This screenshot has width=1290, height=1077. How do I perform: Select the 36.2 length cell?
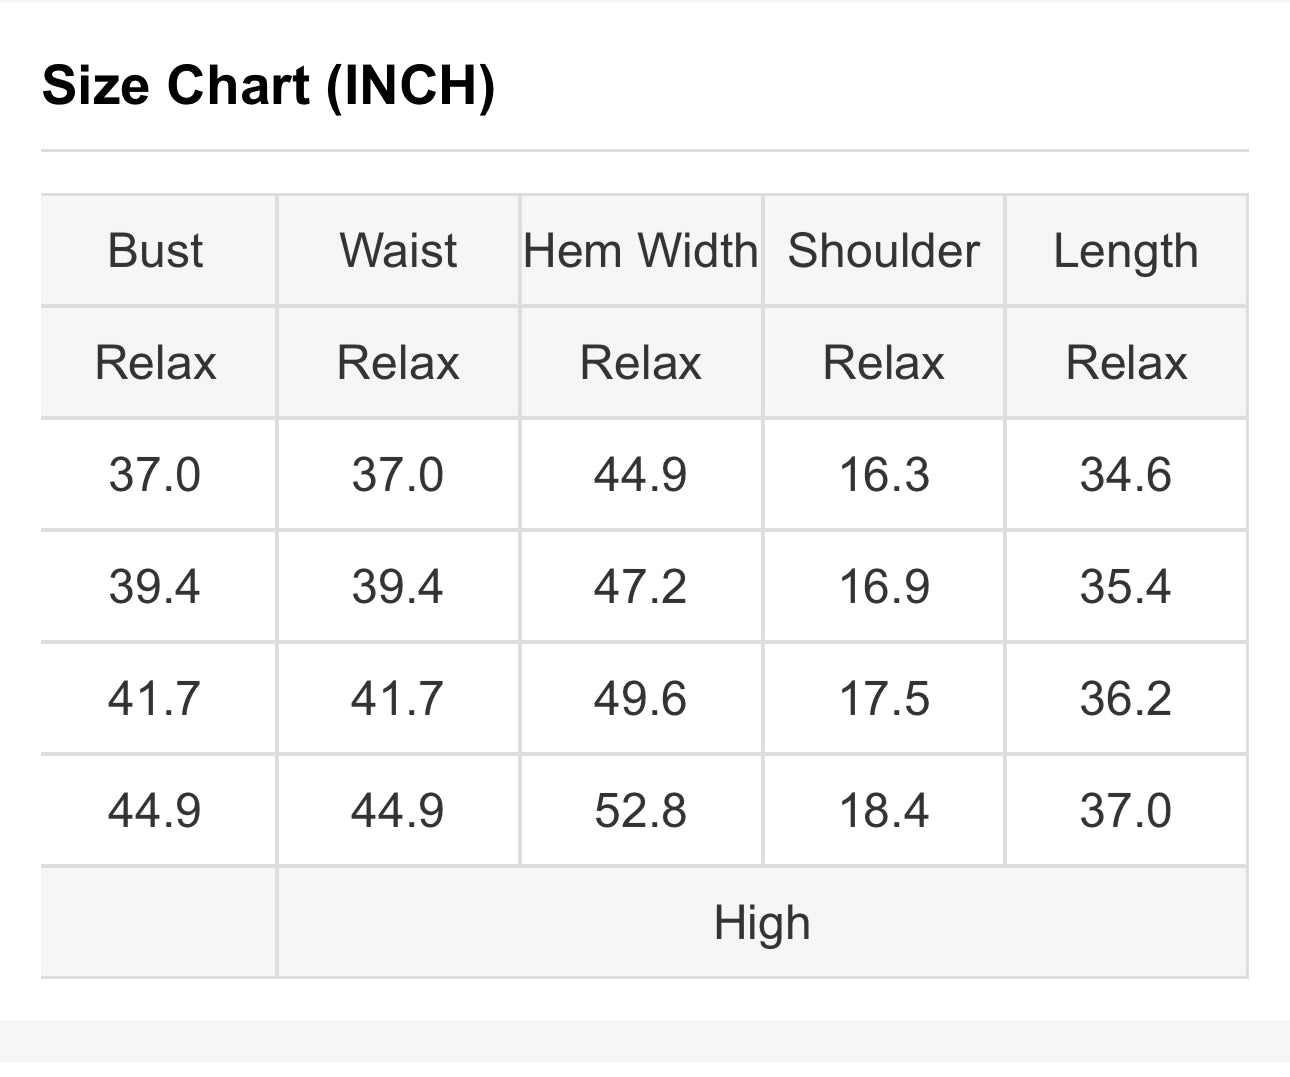pyautogui.click(x=1125, y=698)
